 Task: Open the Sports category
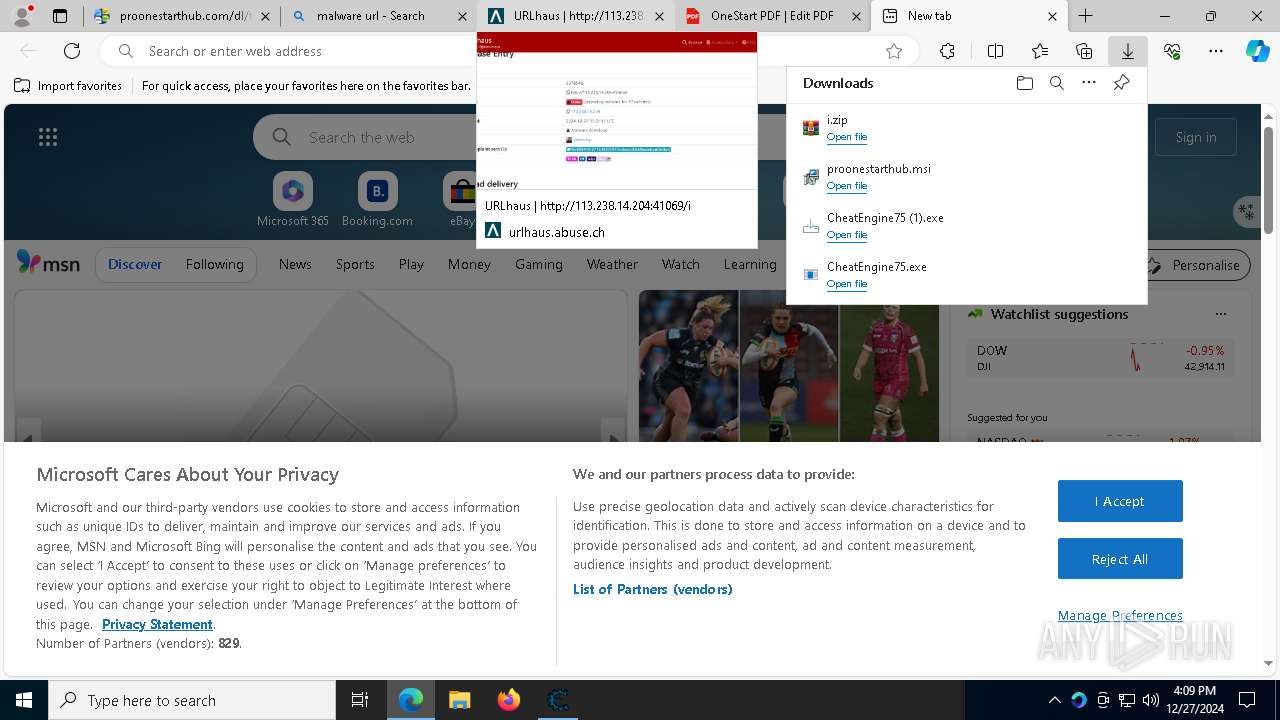point(355,264)
